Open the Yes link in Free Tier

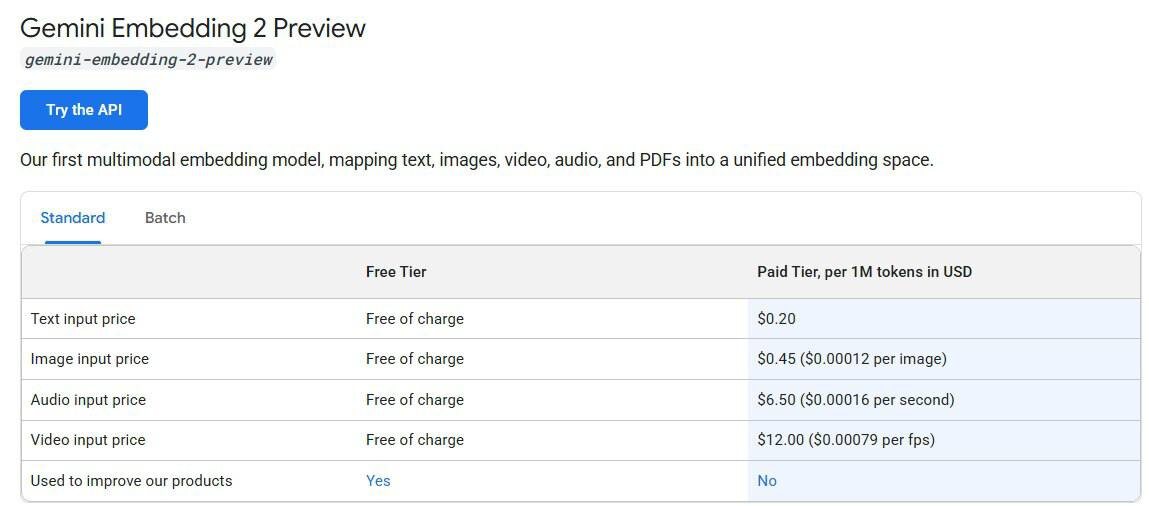[378, 481]
